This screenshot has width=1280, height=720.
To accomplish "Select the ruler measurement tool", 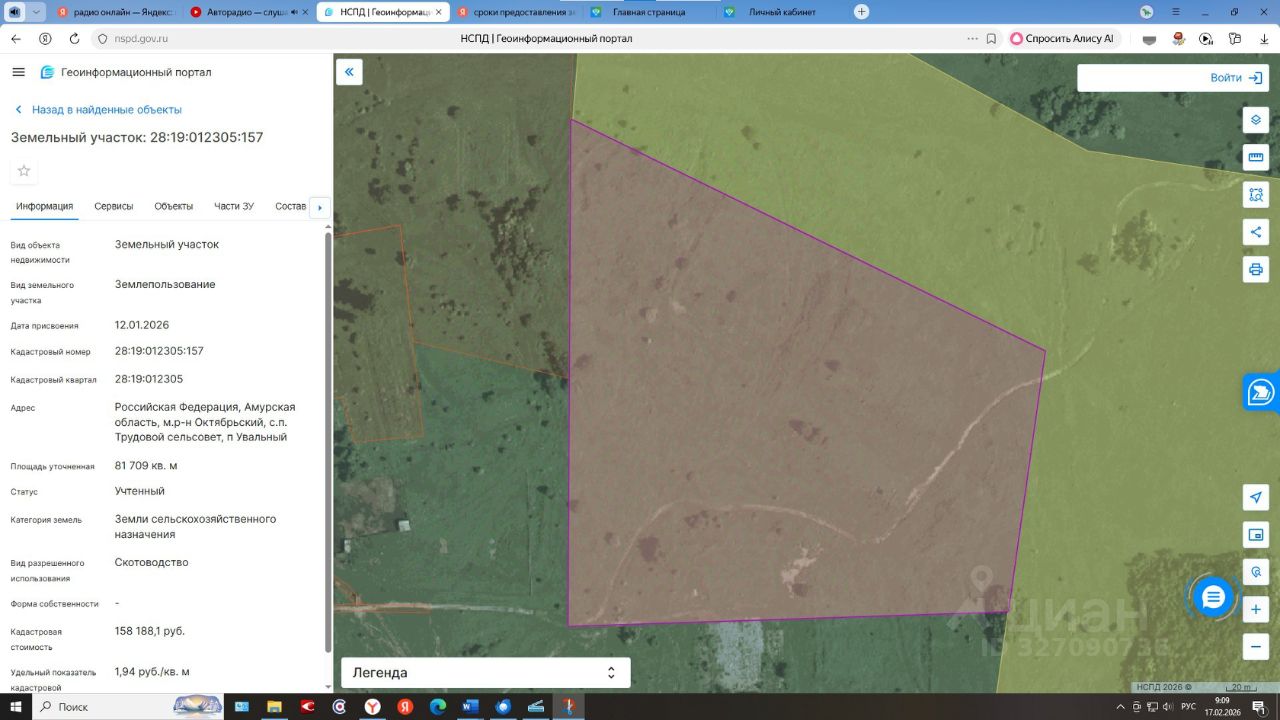I will coord(1256,157).
